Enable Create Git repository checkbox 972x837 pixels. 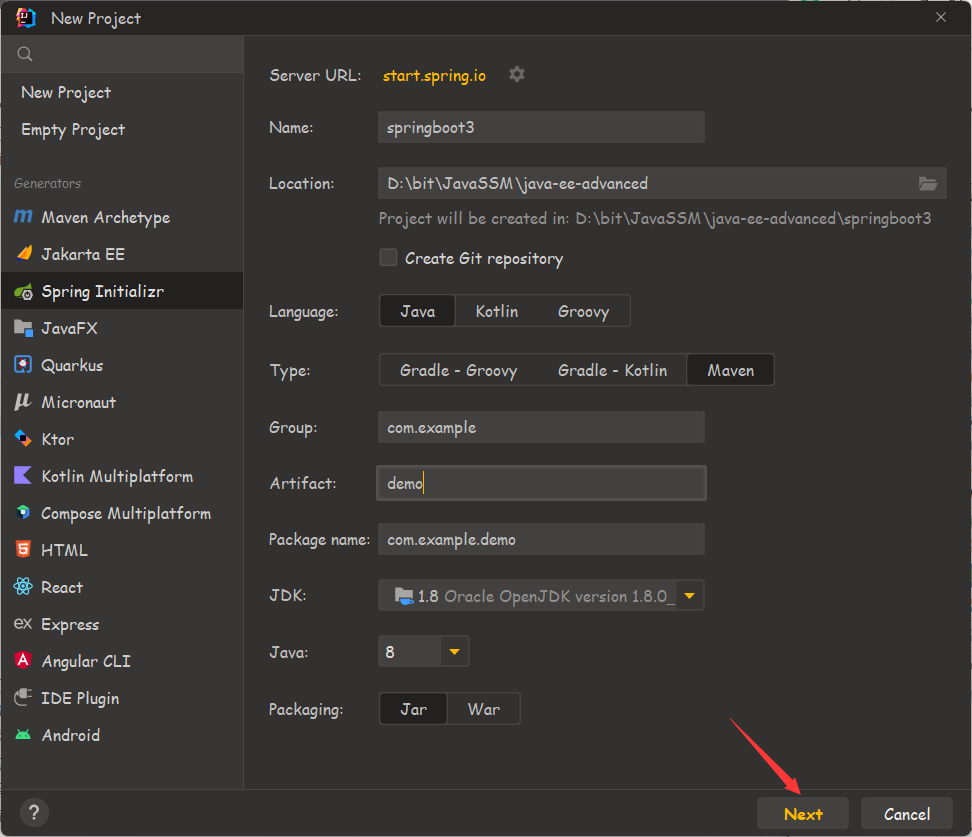pyautogui.click(x=388, y=257)
